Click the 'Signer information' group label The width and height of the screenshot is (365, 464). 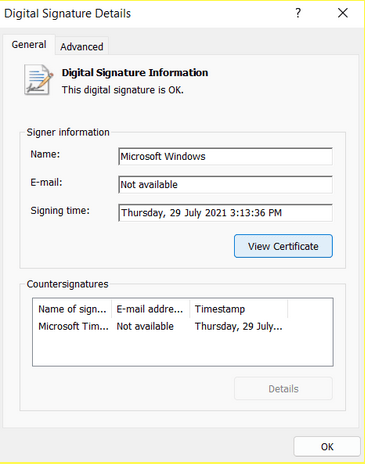(x=68, y=132)
